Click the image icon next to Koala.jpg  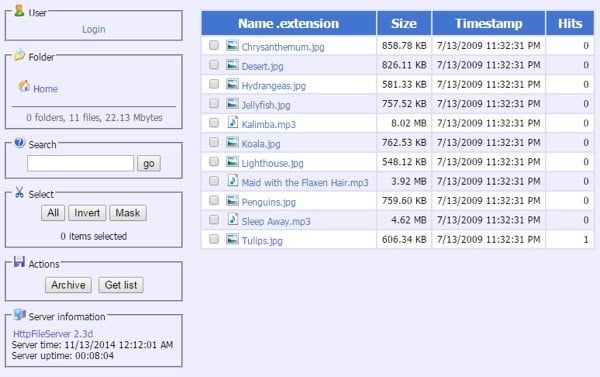[232, 142]
